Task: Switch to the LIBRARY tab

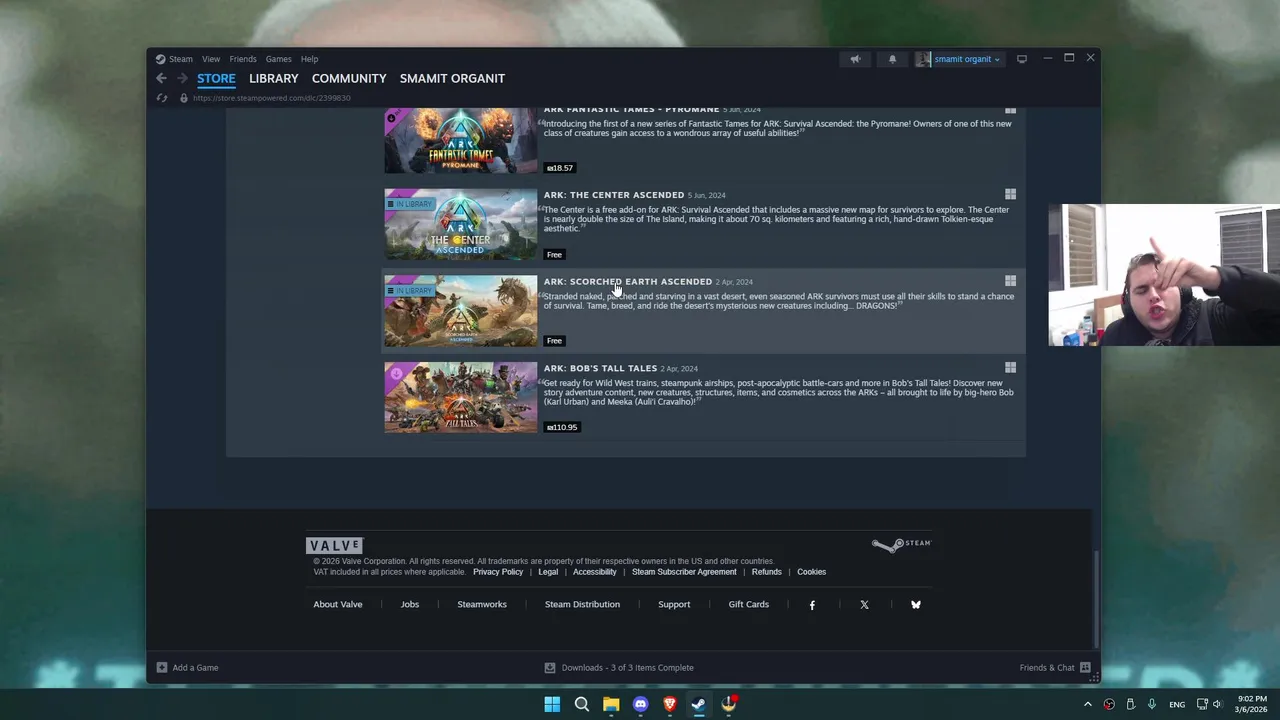Action: (274, 78)
